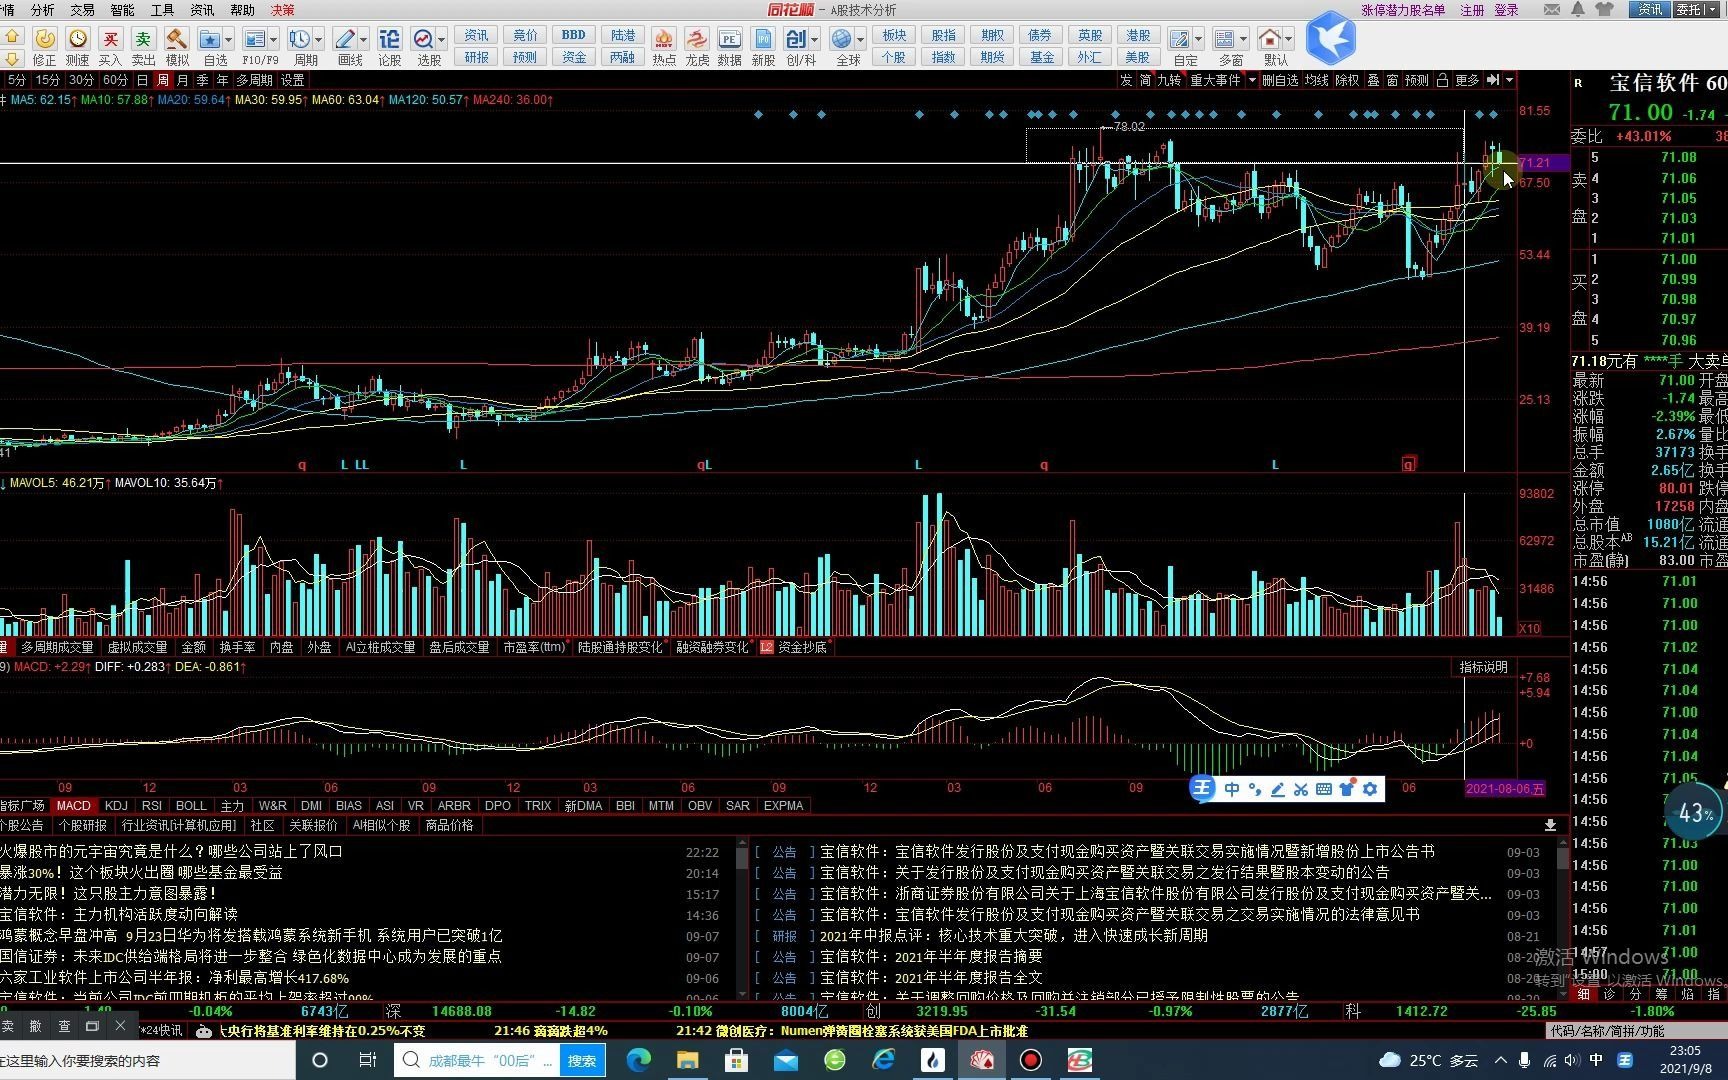Click the notification bell icon
The image size is (1728, 1080).
coord(1578,9)
